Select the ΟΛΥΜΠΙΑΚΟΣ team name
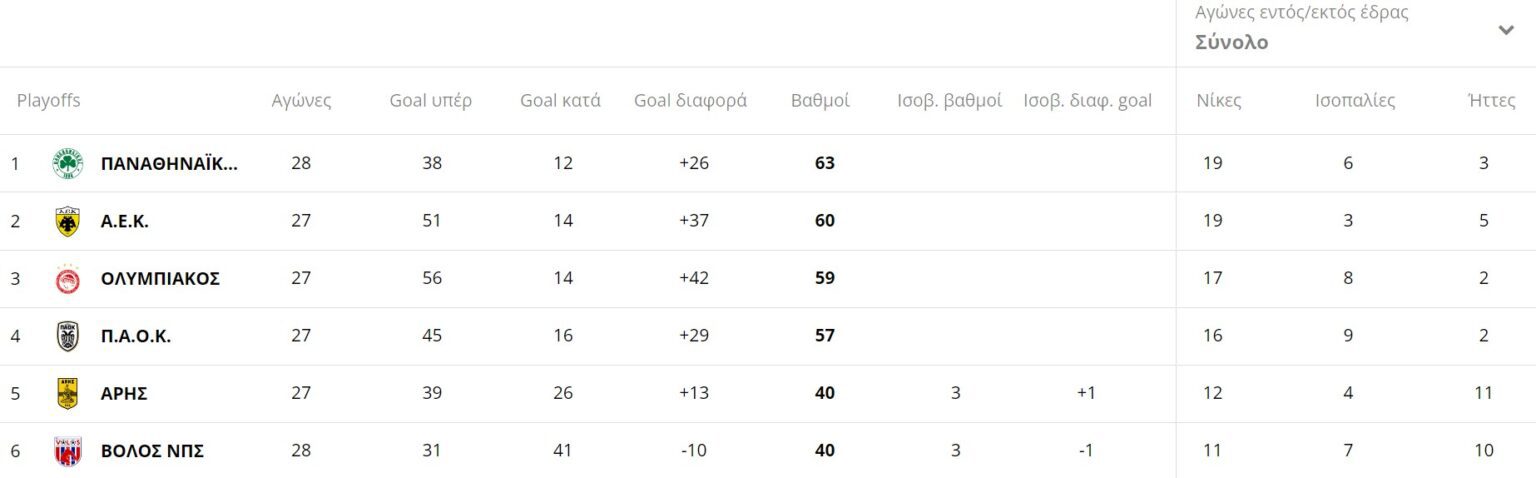 point(160,279)
